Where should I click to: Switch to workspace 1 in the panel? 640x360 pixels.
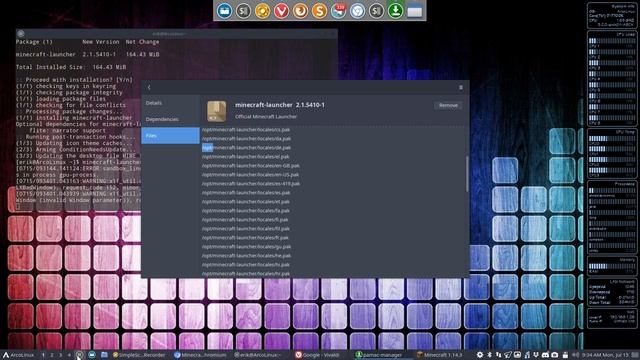pos(43,355)
